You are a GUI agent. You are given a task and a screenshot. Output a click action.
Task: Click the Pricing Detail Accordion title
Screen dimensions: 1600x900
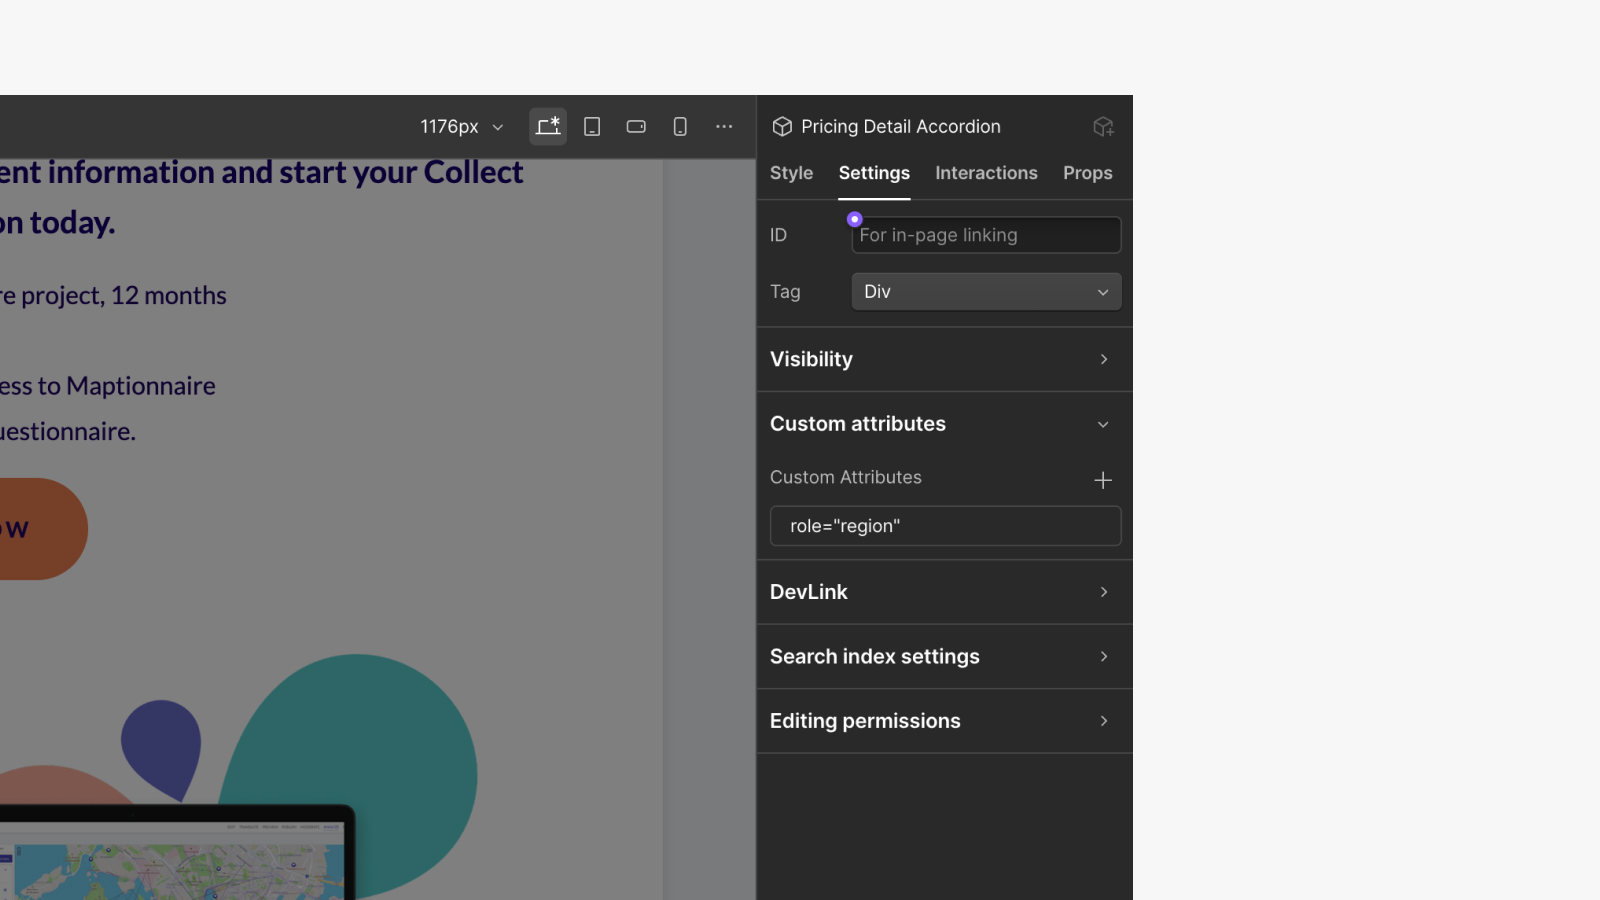click(x=900, y=127)
